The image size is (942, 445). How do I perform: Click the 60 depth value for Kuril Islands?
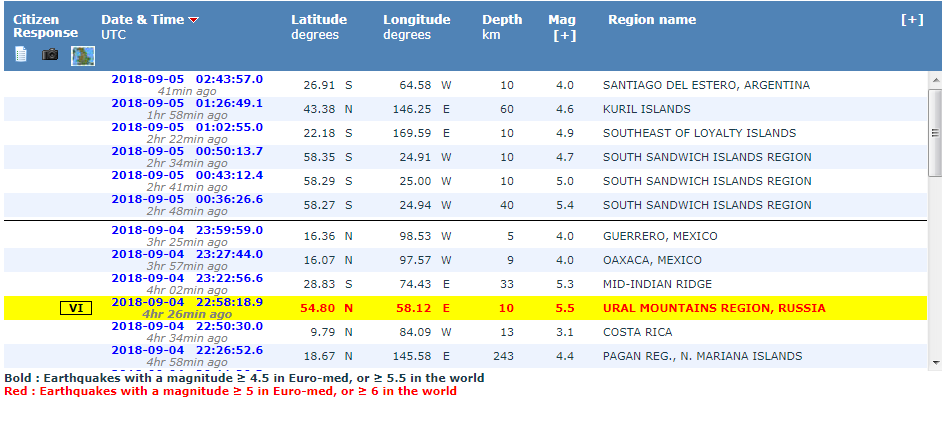507,109
